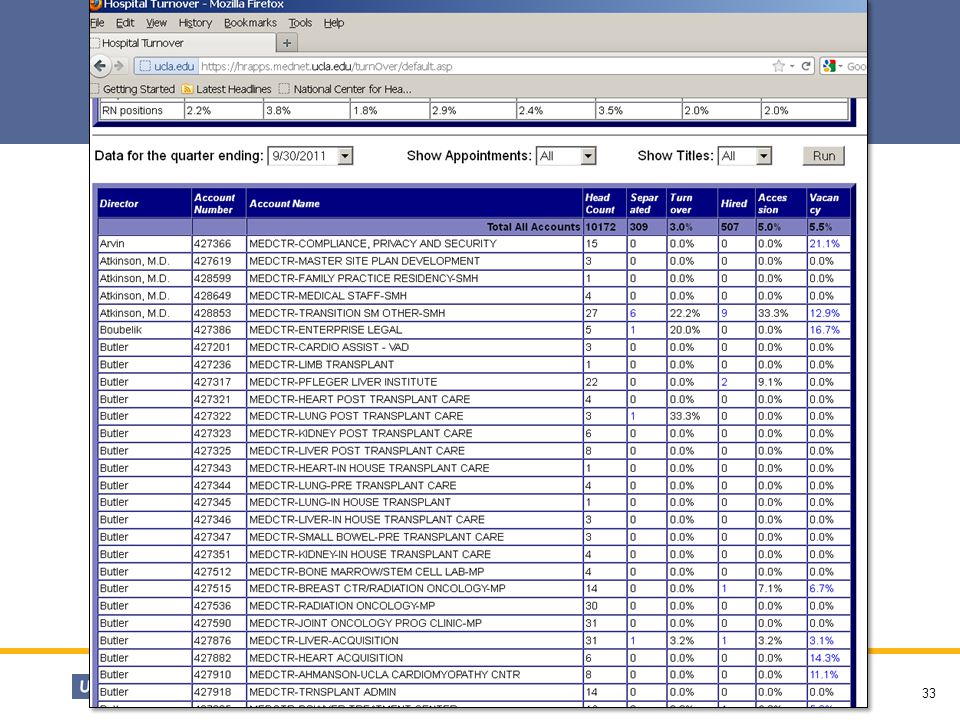
Task: Open the Show Titles dropdown
Action: (x=744, y=156)
